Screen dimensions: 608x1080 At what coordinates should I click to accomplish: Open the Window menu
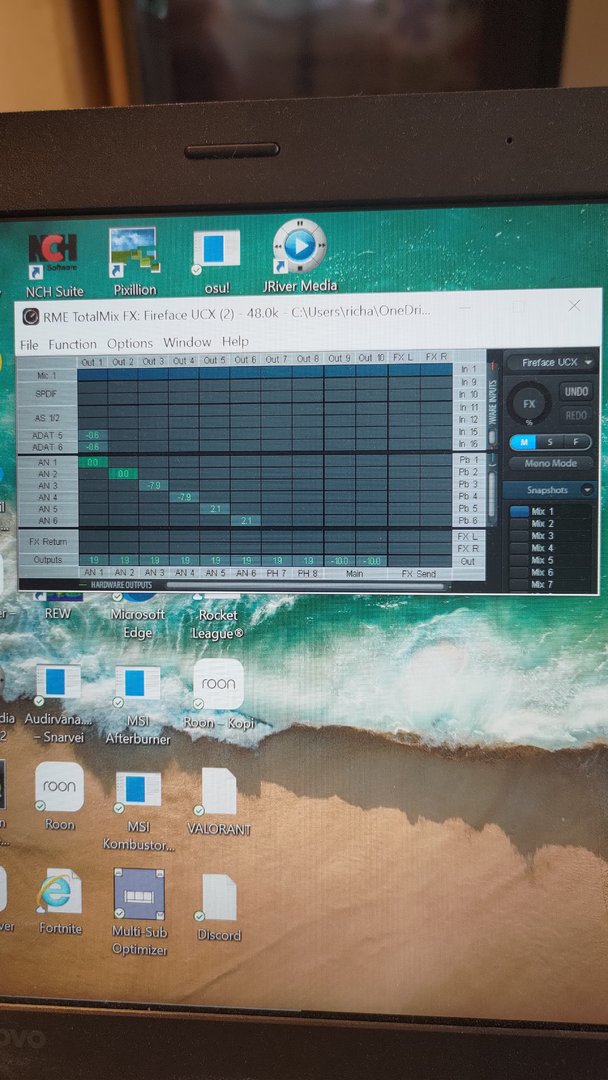[x=187, y=342]
